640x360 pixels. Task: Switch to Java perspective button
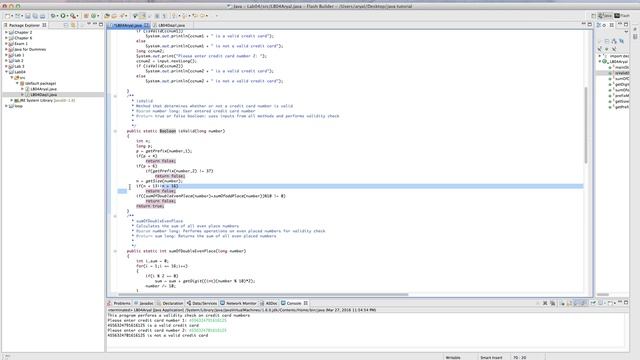tap(605, 16)
